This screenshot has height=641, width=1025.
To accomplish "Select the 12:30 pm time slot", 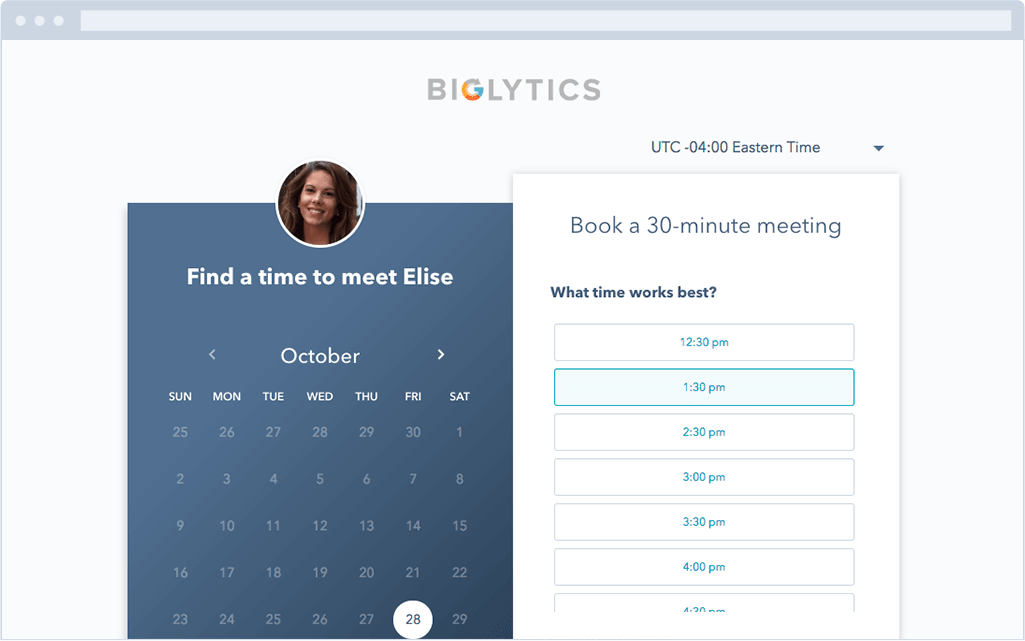I will click(x=704, y=342).
